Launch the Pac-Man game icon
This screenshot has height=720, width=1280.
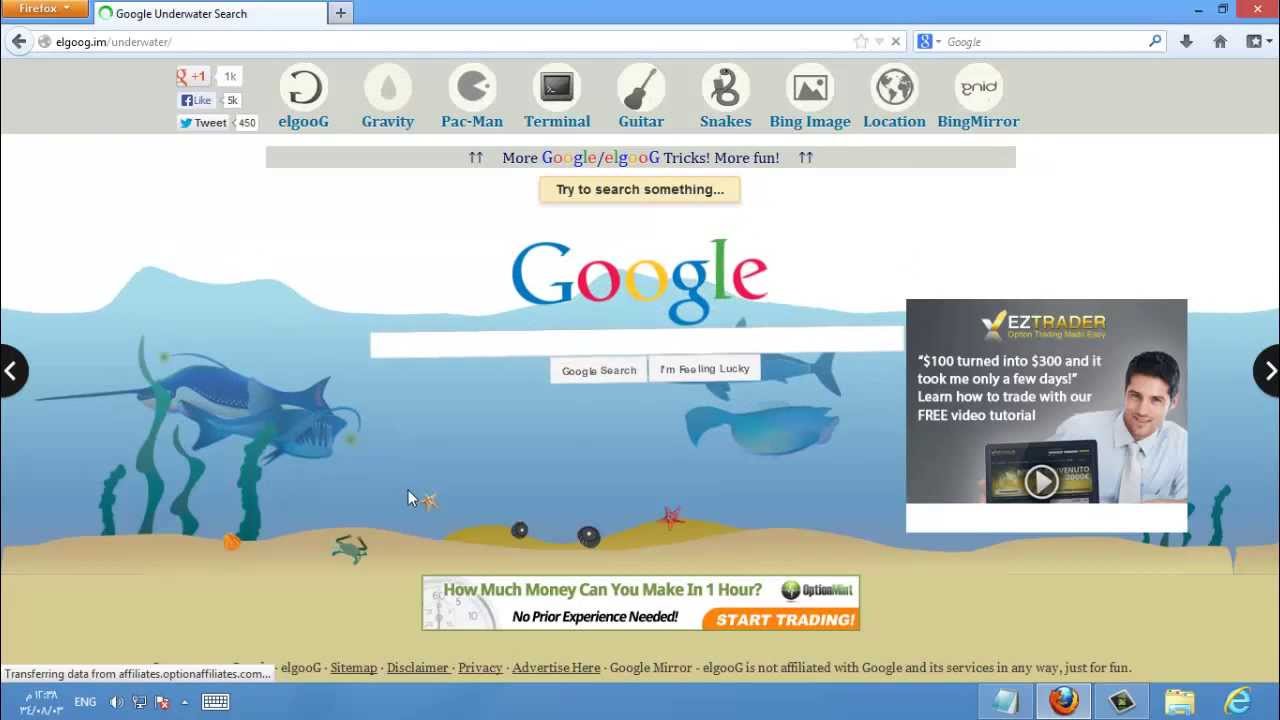click(472, 89)
